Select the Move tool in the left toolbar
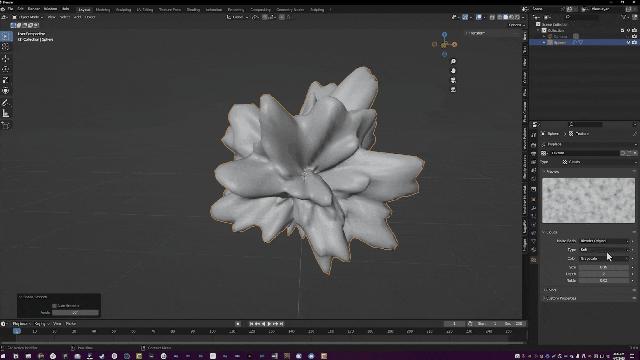This screenshot has width=640, height=360. [x=6, y=58]
